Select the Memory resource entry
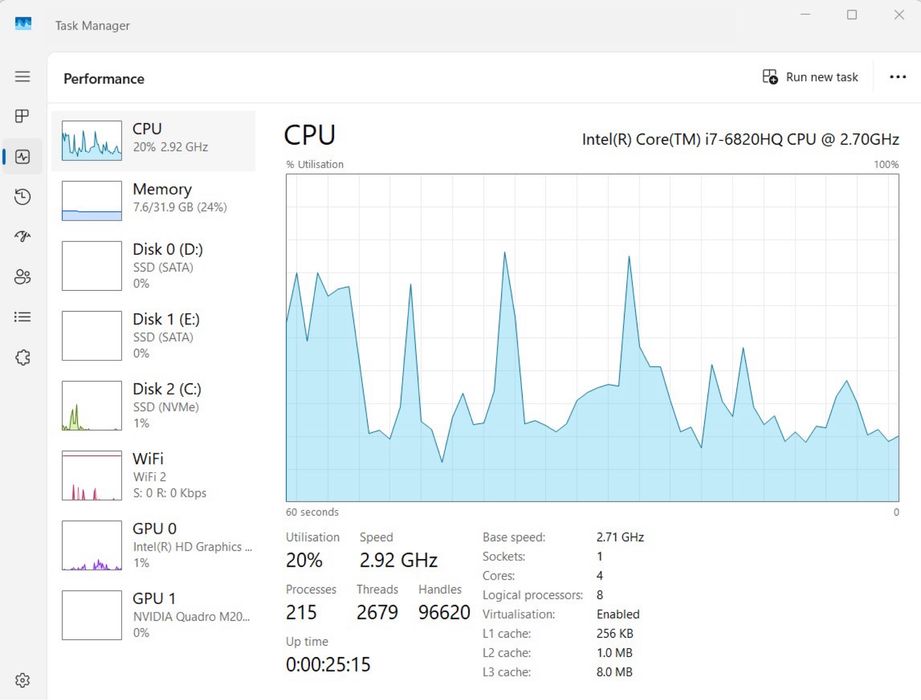The height and width of the screenshot is (700, 921). (x=154, y=200)
